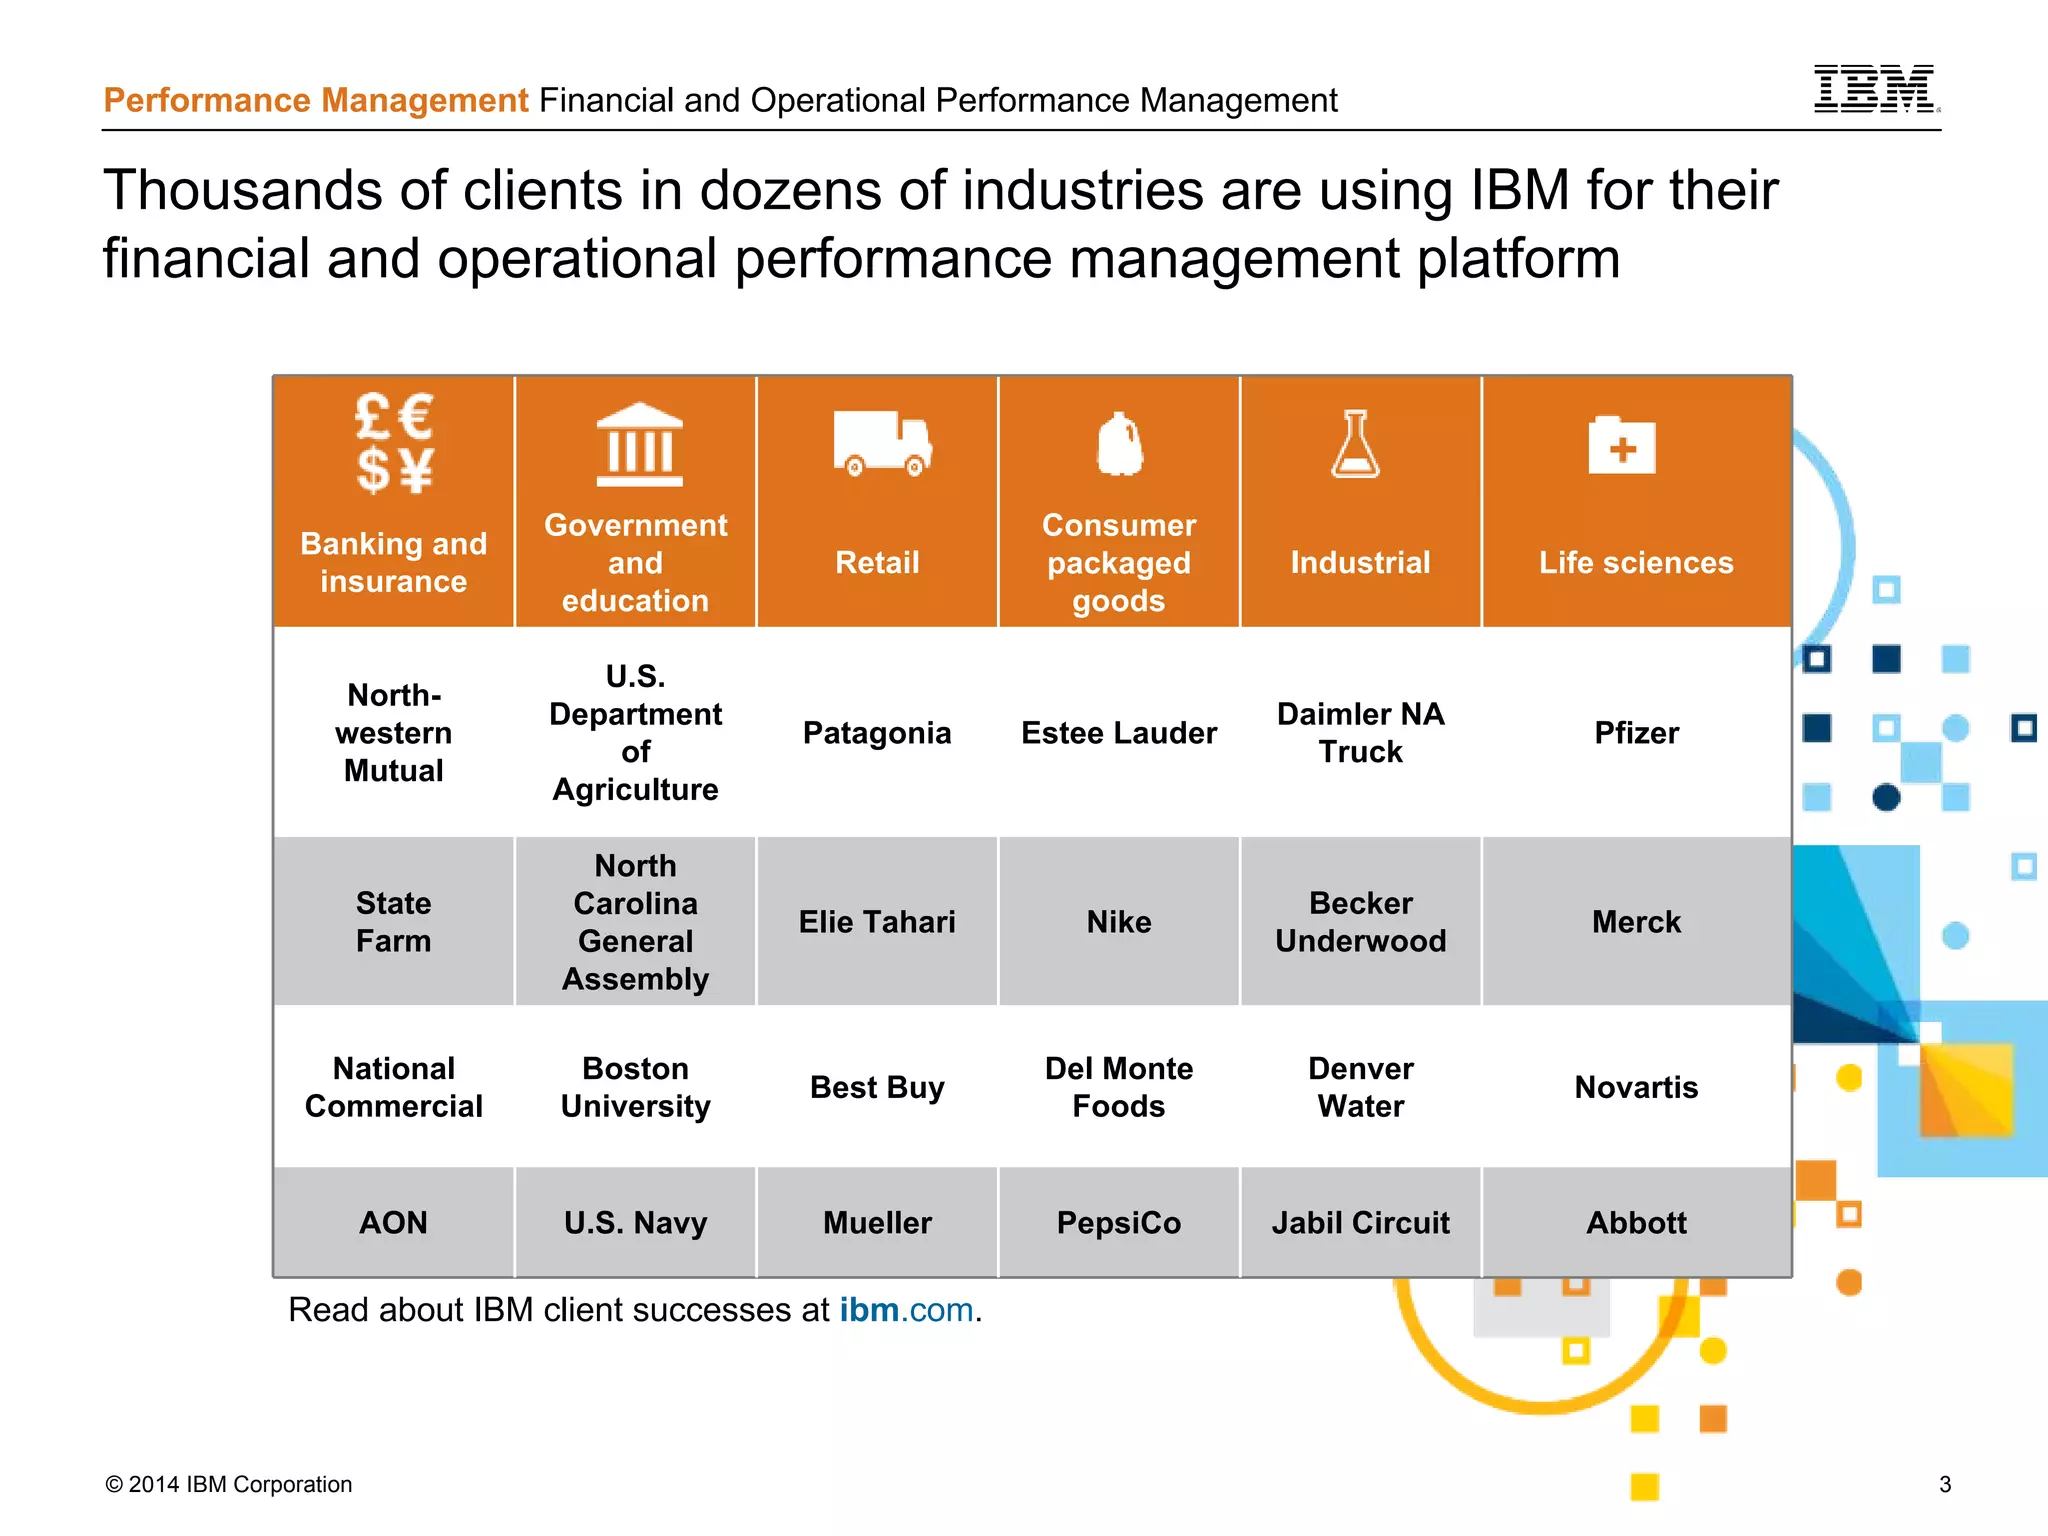The height and width of the screenshot is (1536, 2048).
Task: Click the North Carolina General Assembly cell
Action: [636, 921]
